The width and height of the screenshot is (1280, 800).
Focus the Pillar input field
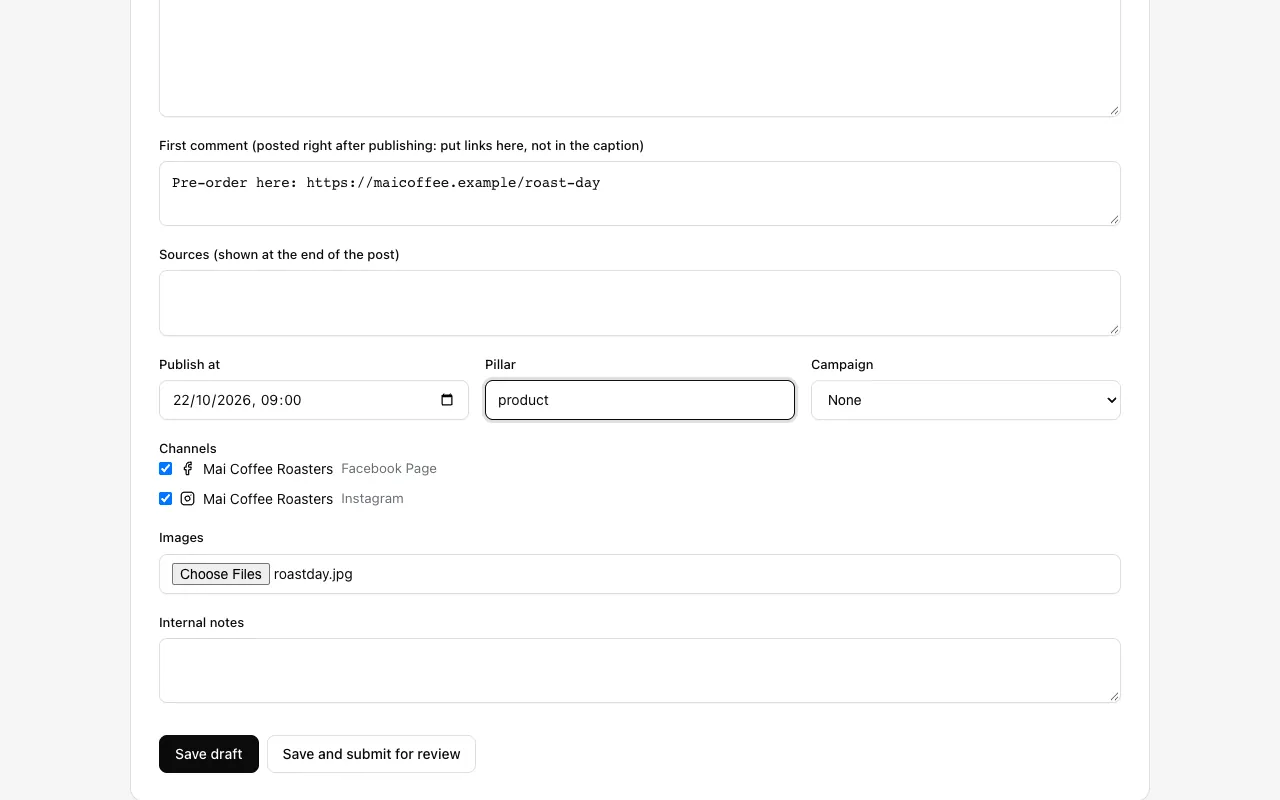(640, 400)
